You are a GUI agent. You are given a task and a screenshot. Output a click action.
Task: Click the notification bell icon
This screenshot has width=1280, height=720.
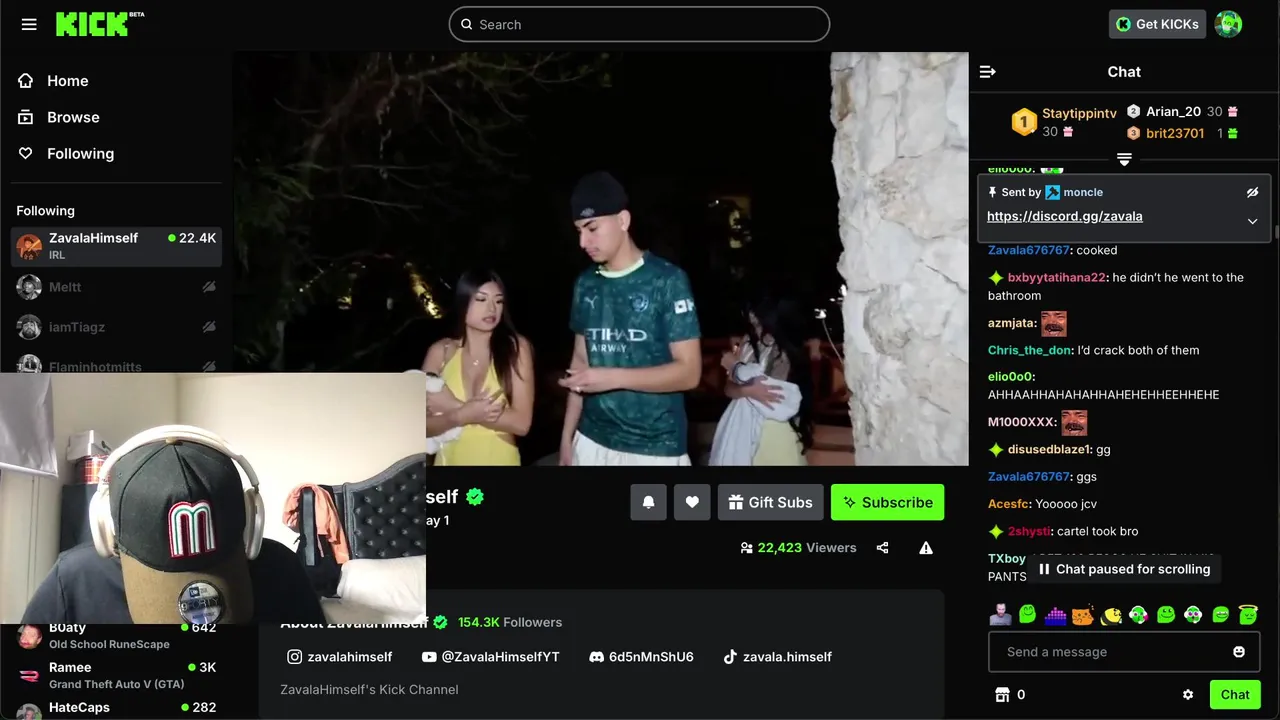click(648, 502)
